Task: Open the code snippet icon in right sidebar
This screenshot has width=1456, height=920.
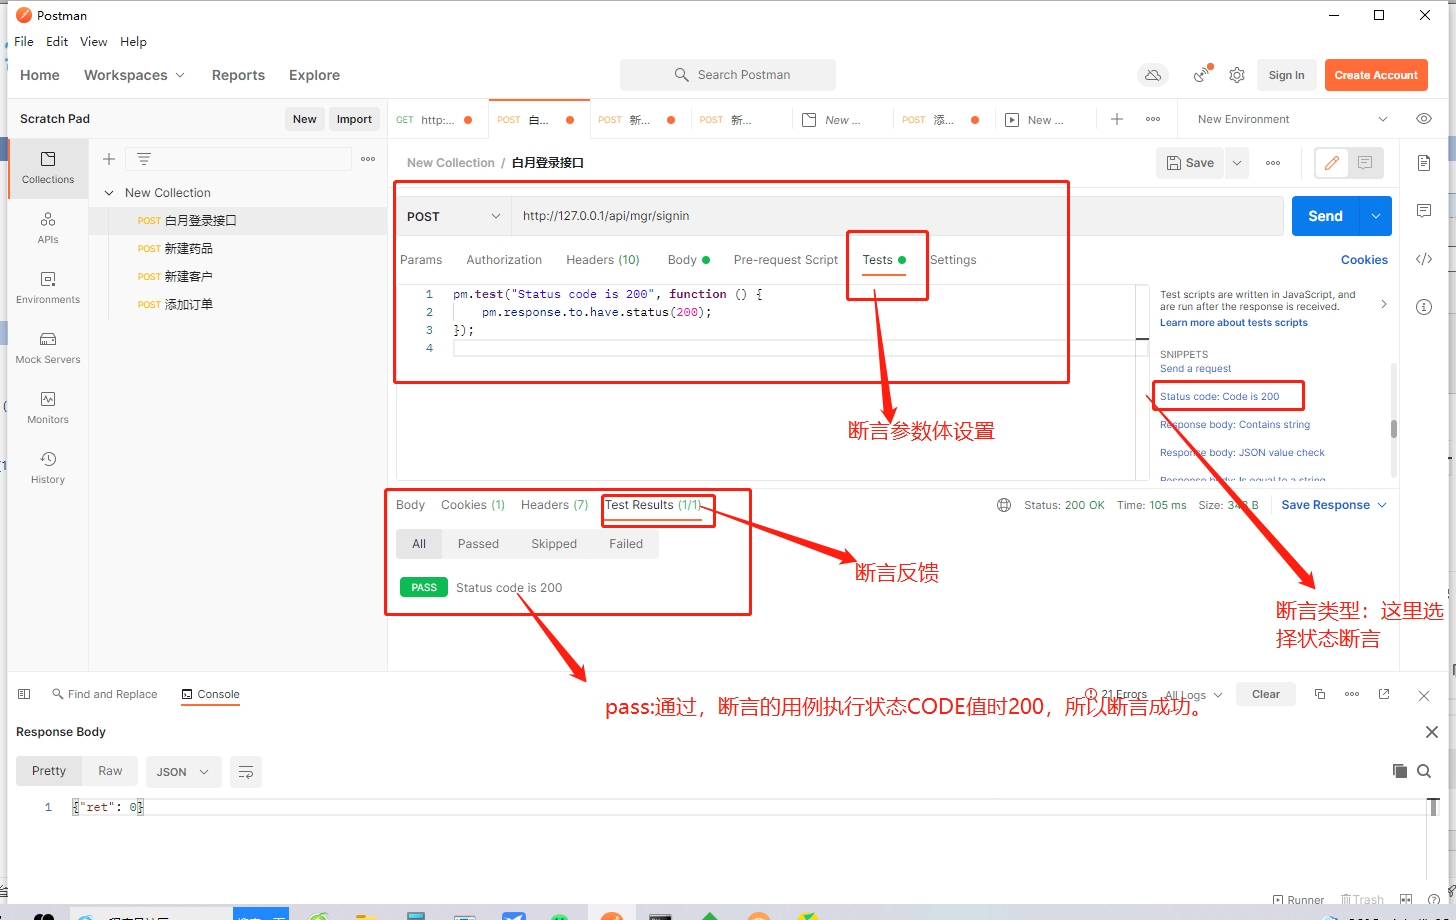Action: pyautogui.click(x=1424, y=259)
